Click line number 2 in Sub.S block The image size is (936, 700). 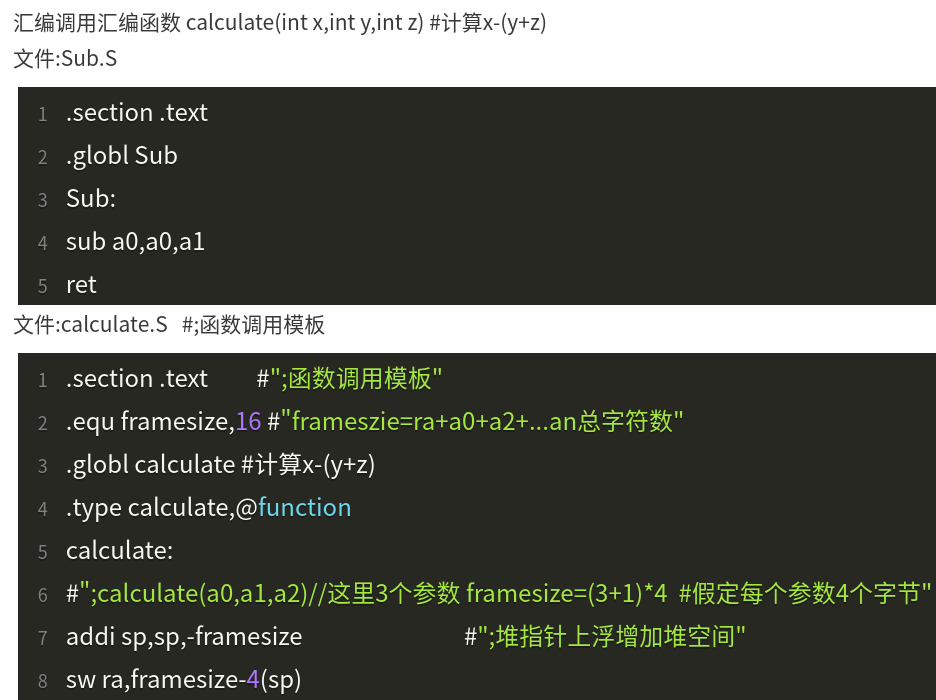tap(42, 157)
